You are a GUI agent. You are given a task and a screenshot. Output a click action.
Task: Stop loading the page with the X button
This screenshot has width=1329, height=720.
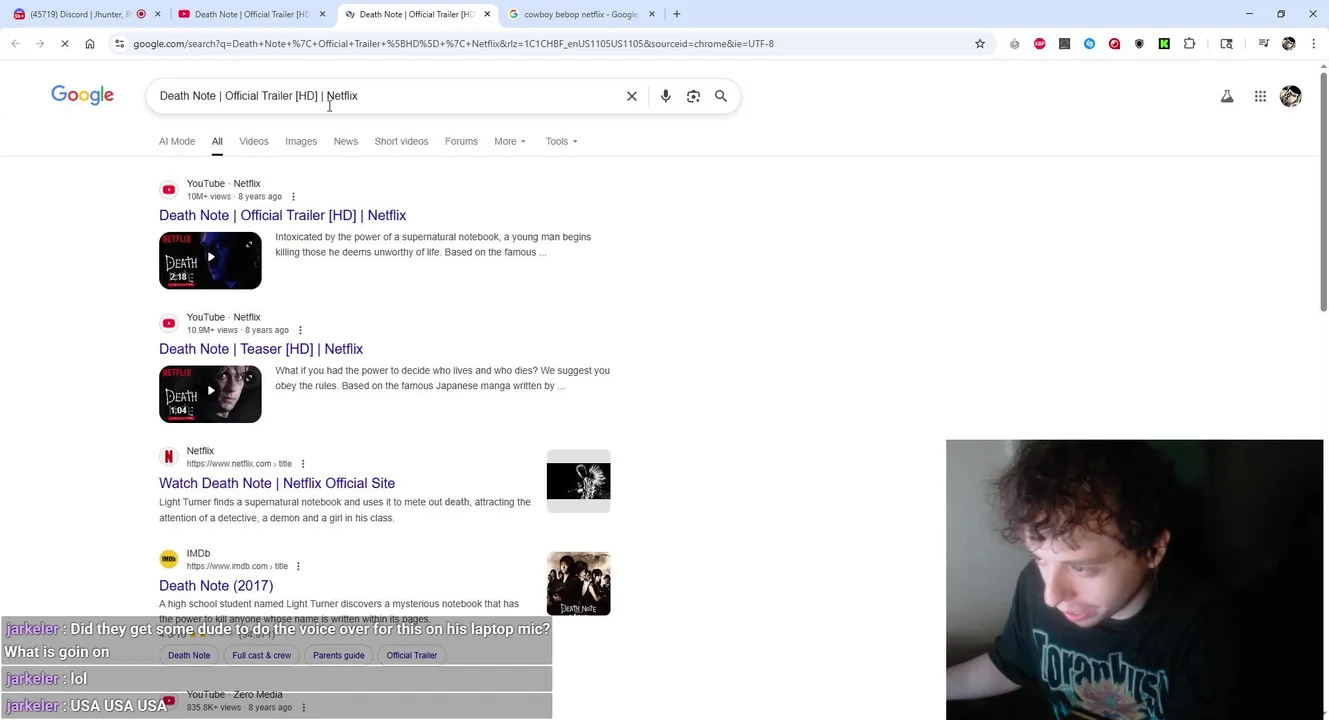(x=64, y=44)
